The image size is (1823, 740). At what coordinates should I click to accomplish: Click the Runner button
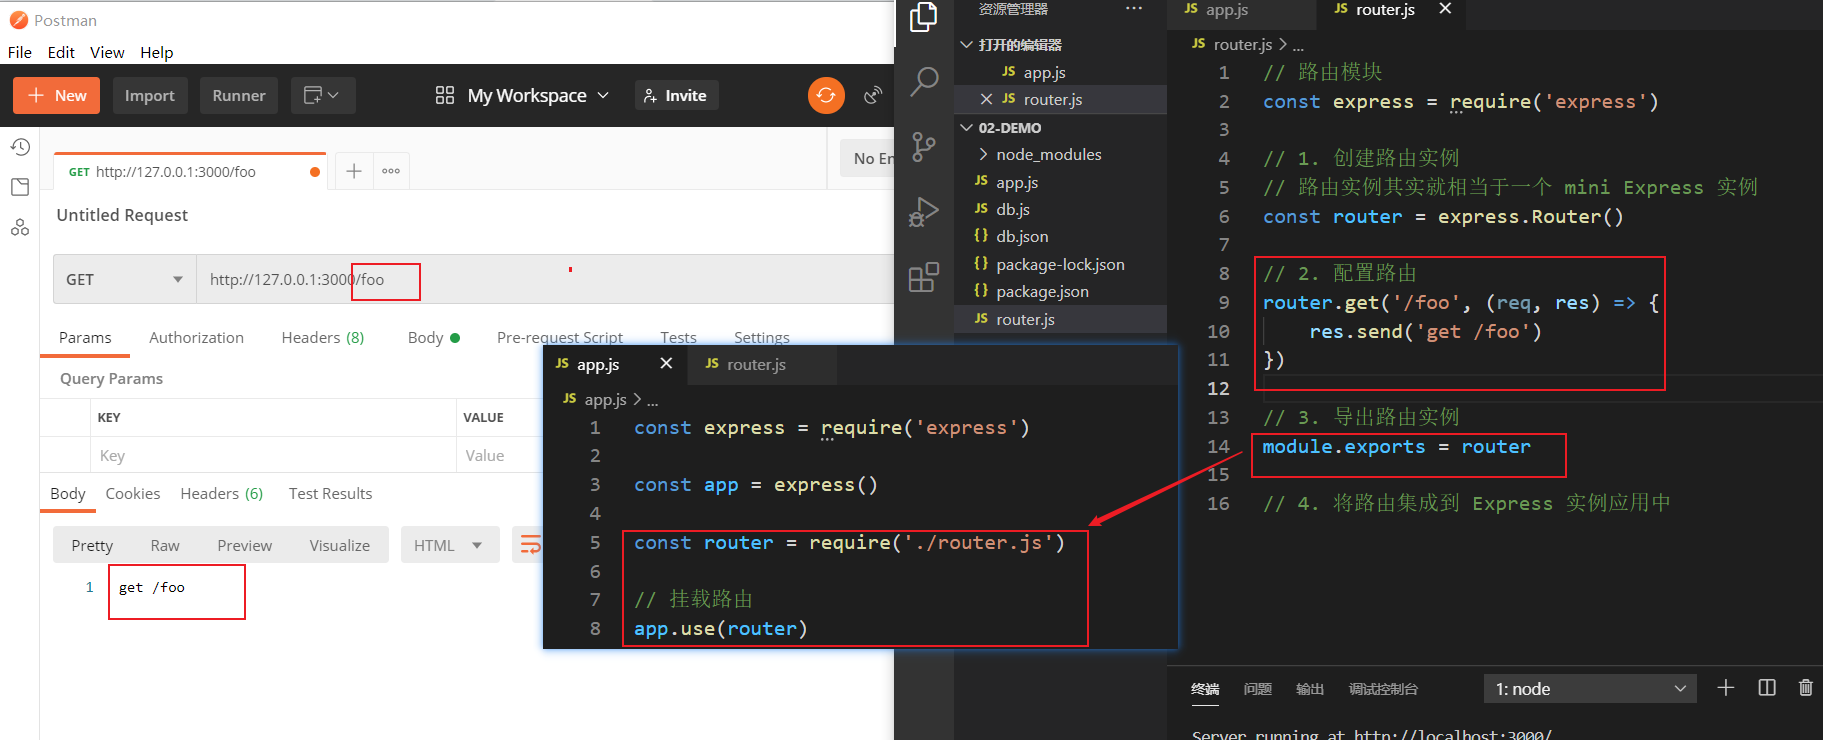(239, 95)
